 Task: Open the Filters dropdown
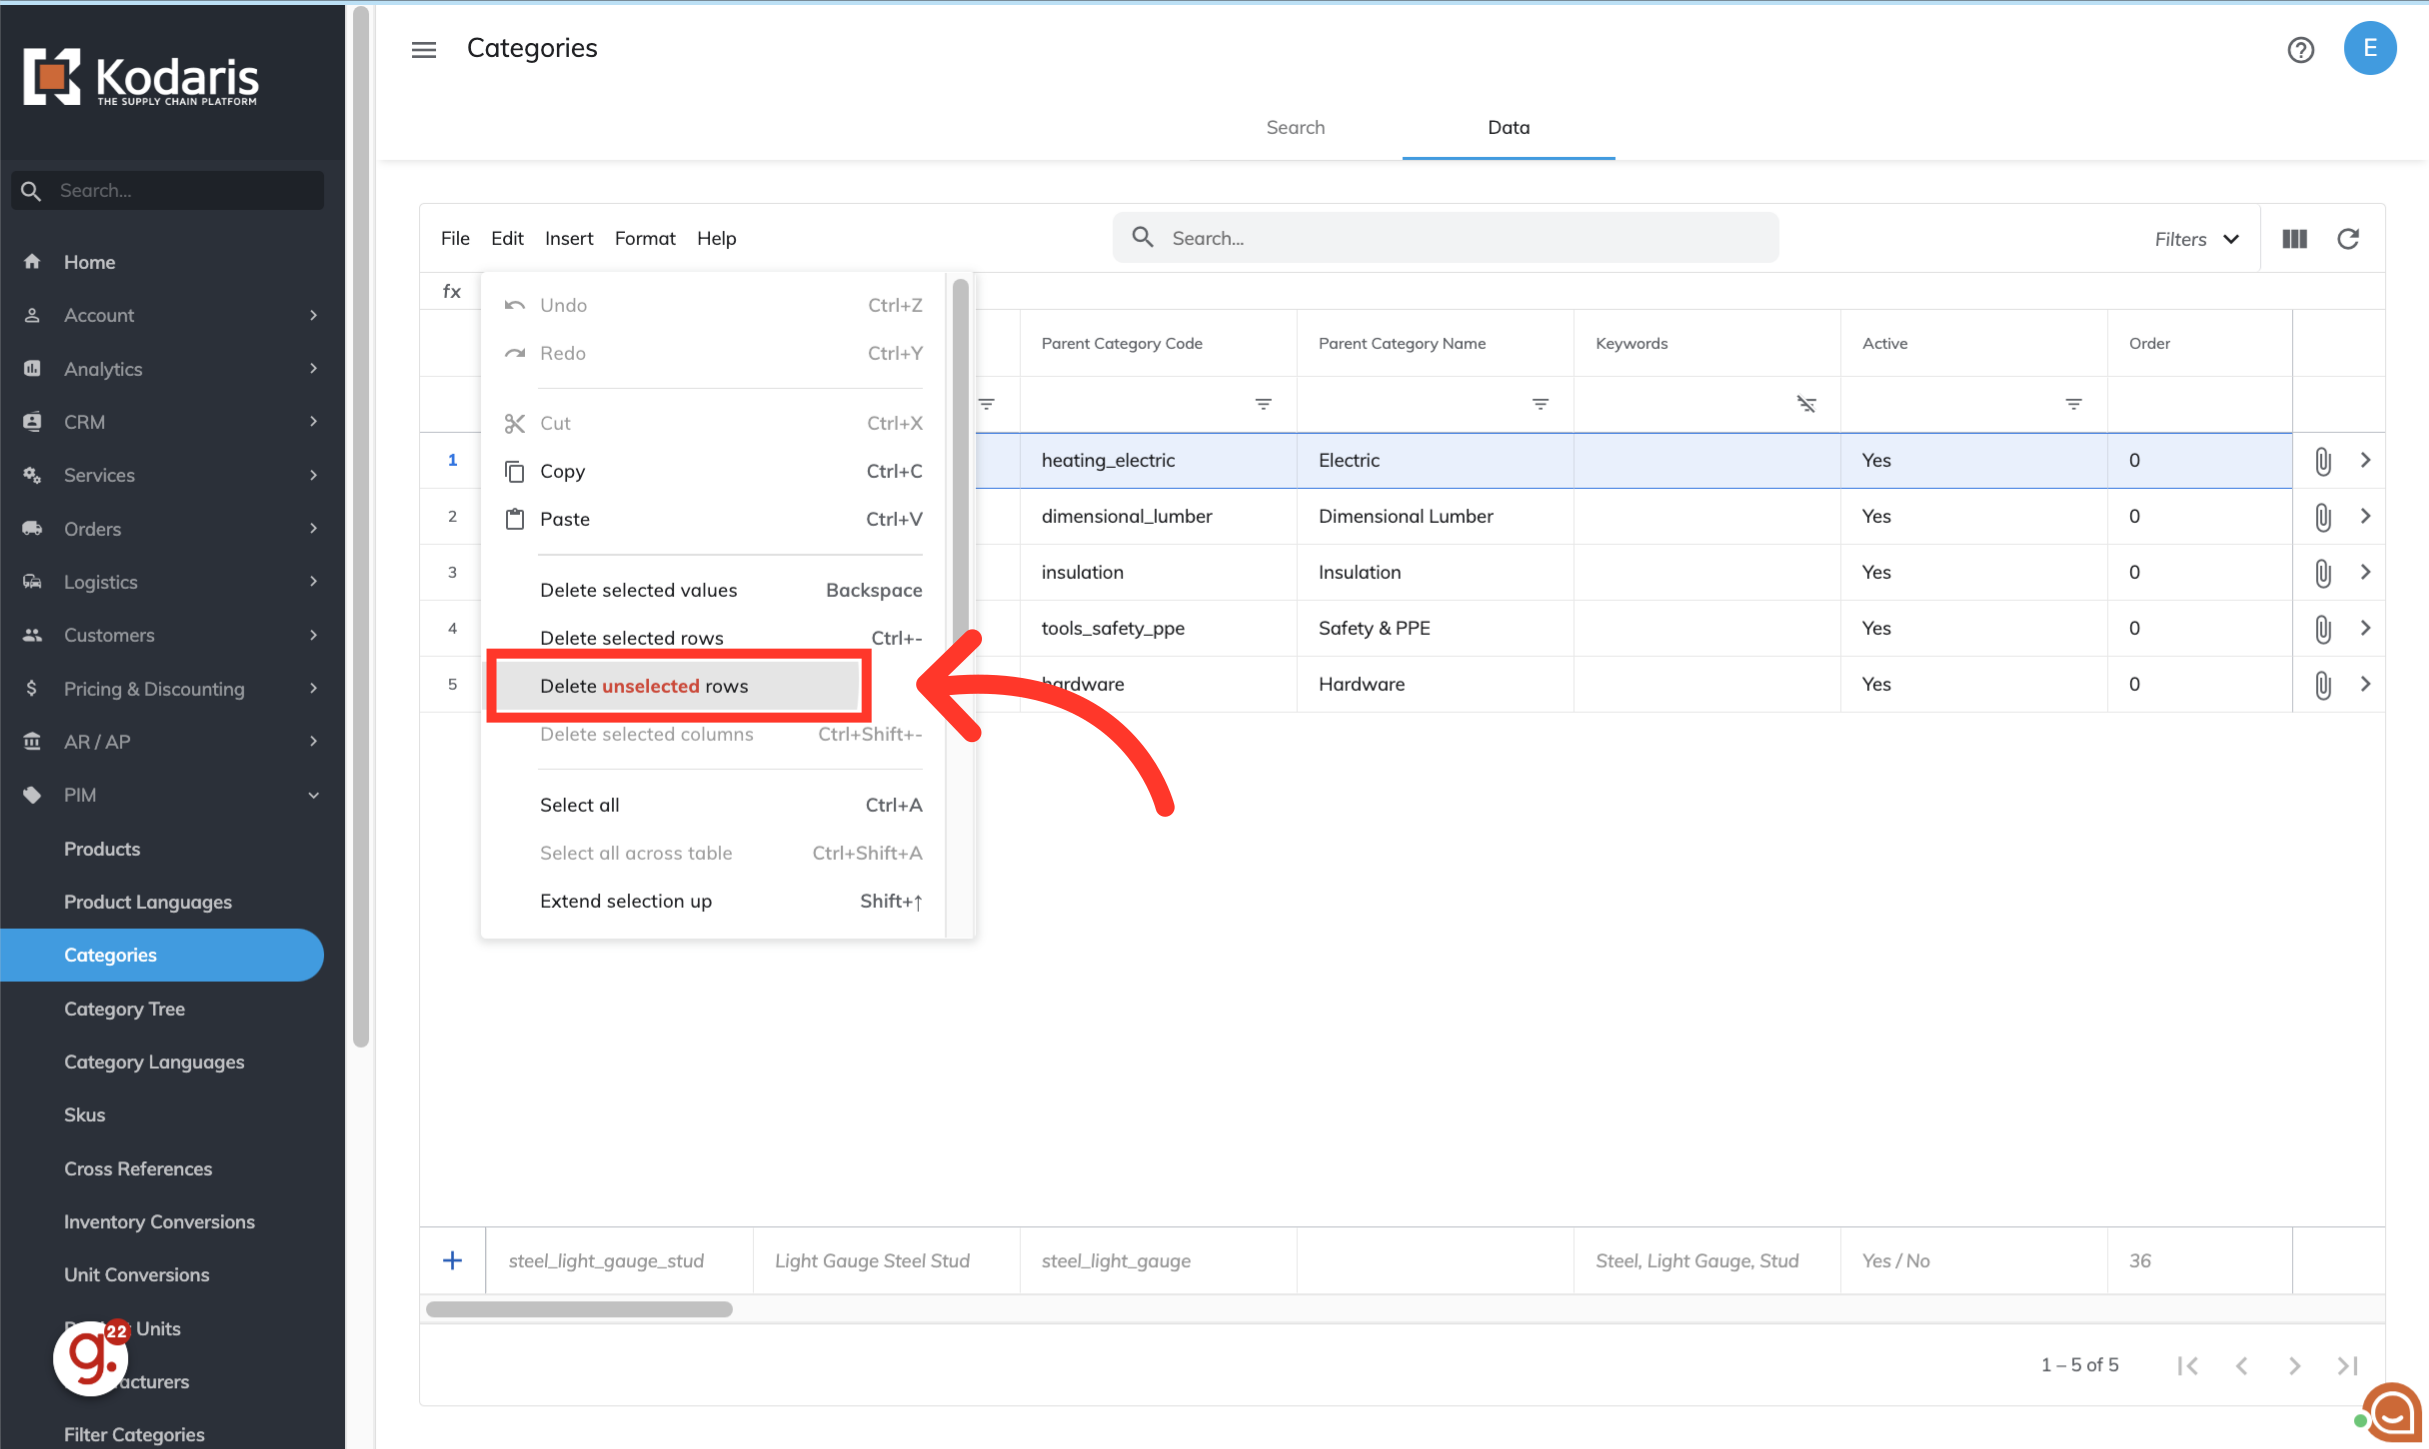[x=2196, y=239]
